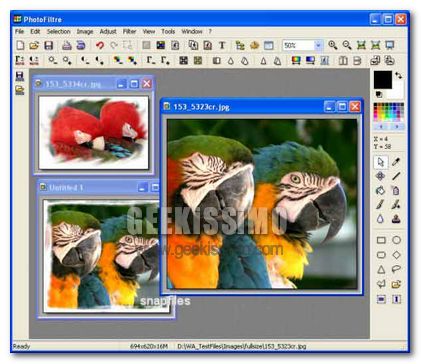Click the Brightness minus icon
The width and height of the screenshot is (421, 364).
tap(52, 60)
